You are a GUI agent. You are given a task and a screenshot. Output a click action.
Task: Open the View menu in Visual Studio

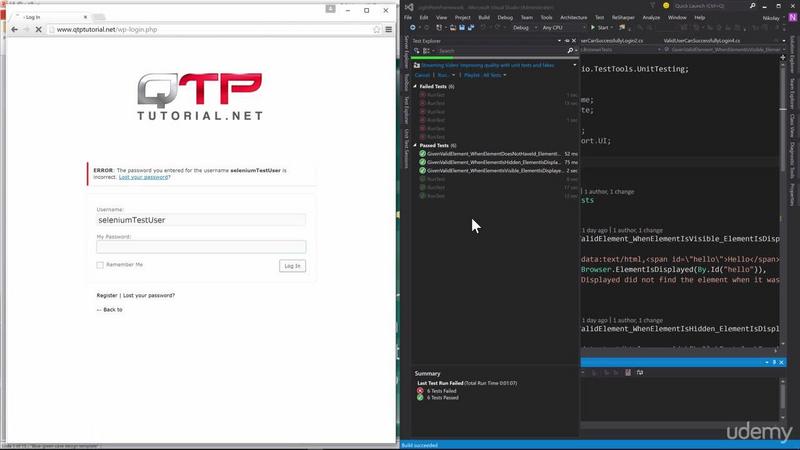pos(441,17)
